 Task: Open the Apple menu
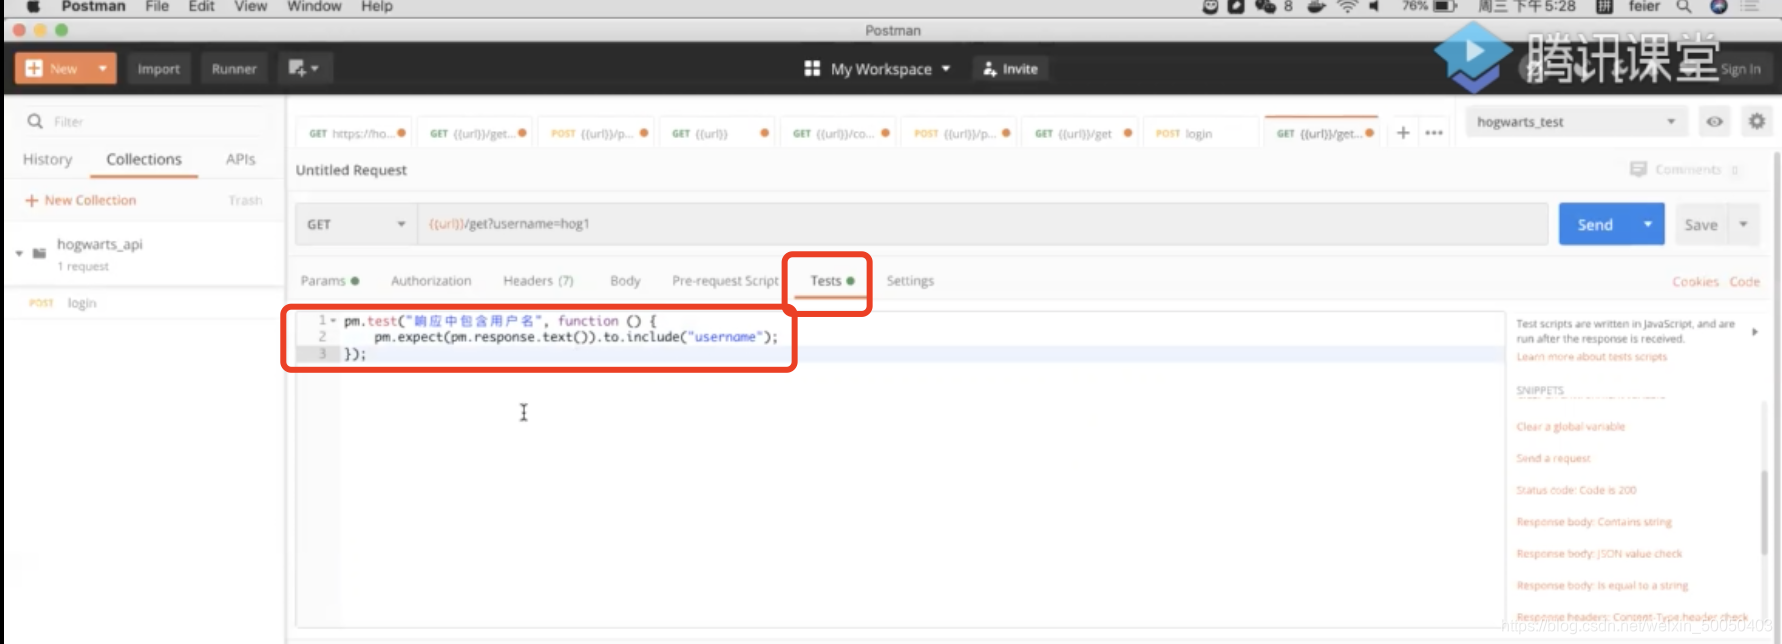click(x=33, y=6)
